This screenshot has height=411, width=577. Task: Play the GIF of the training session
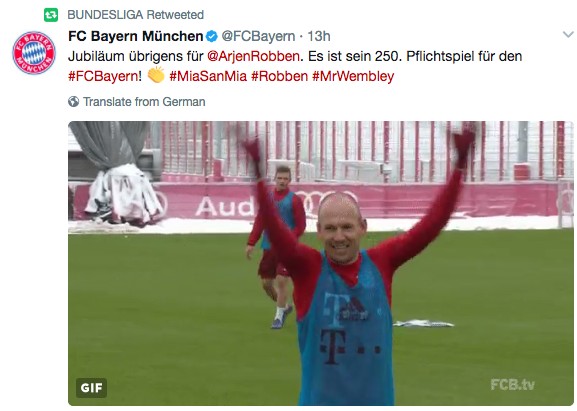pyautogui.click(x=321, y=263)
